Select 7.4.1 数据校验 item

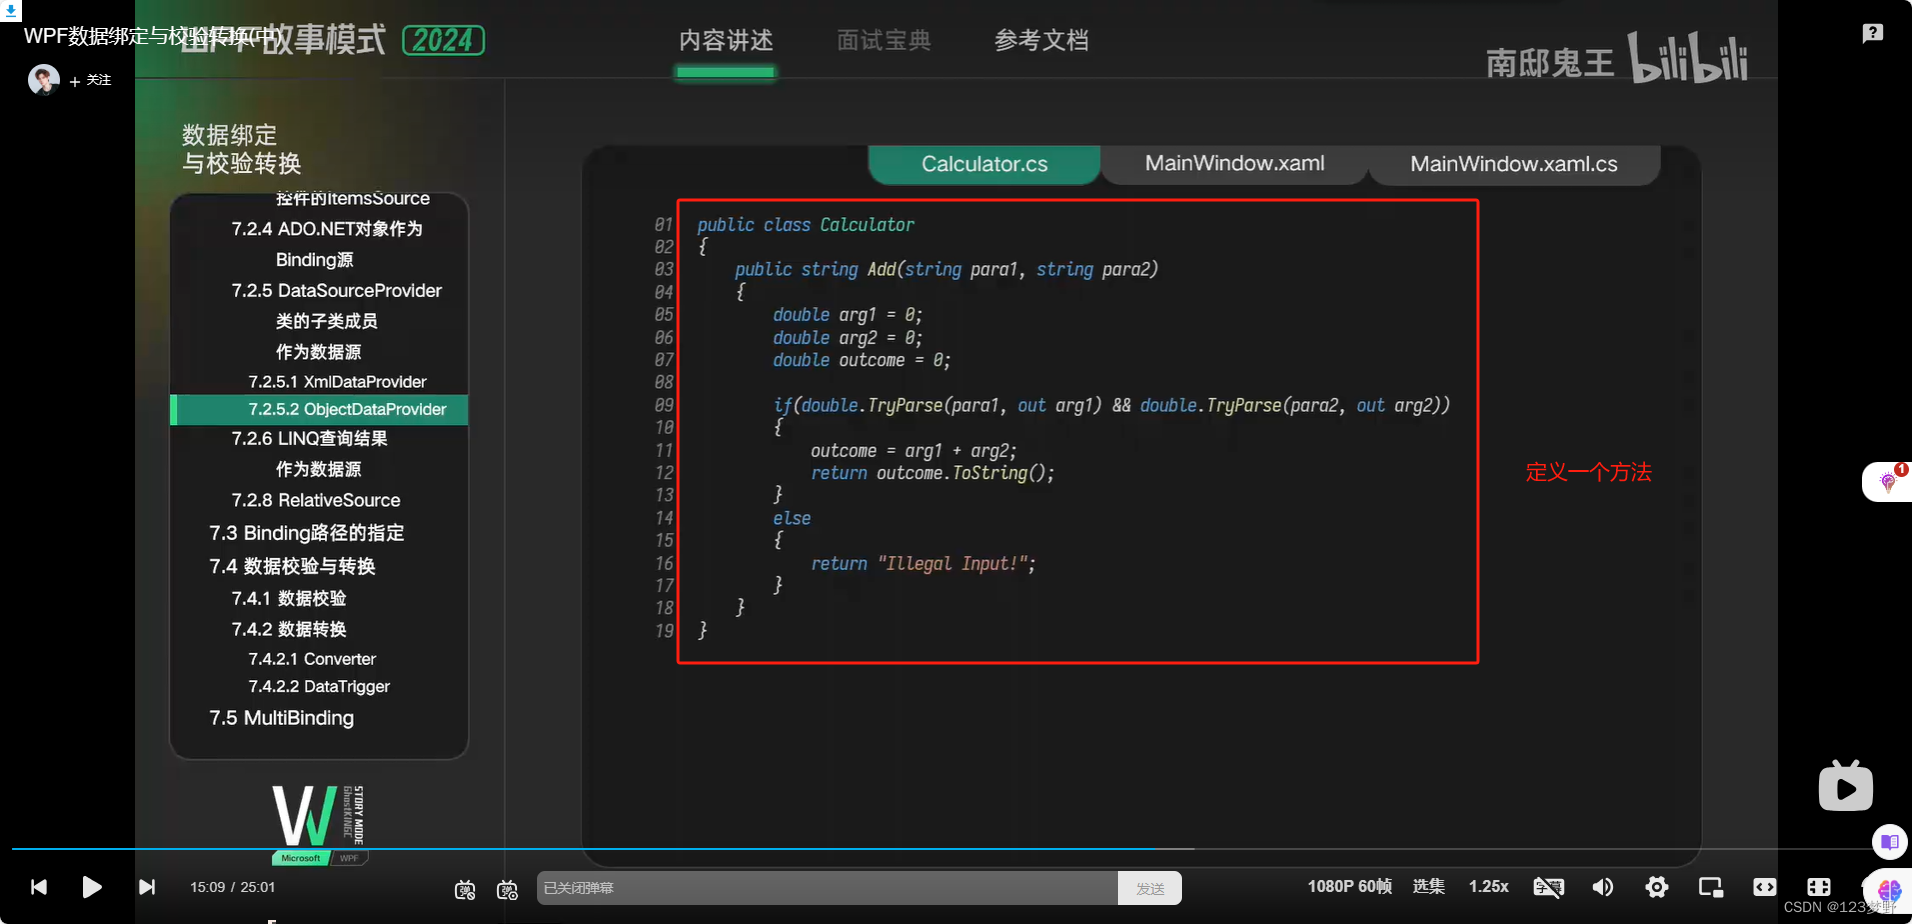pos(288,598)
